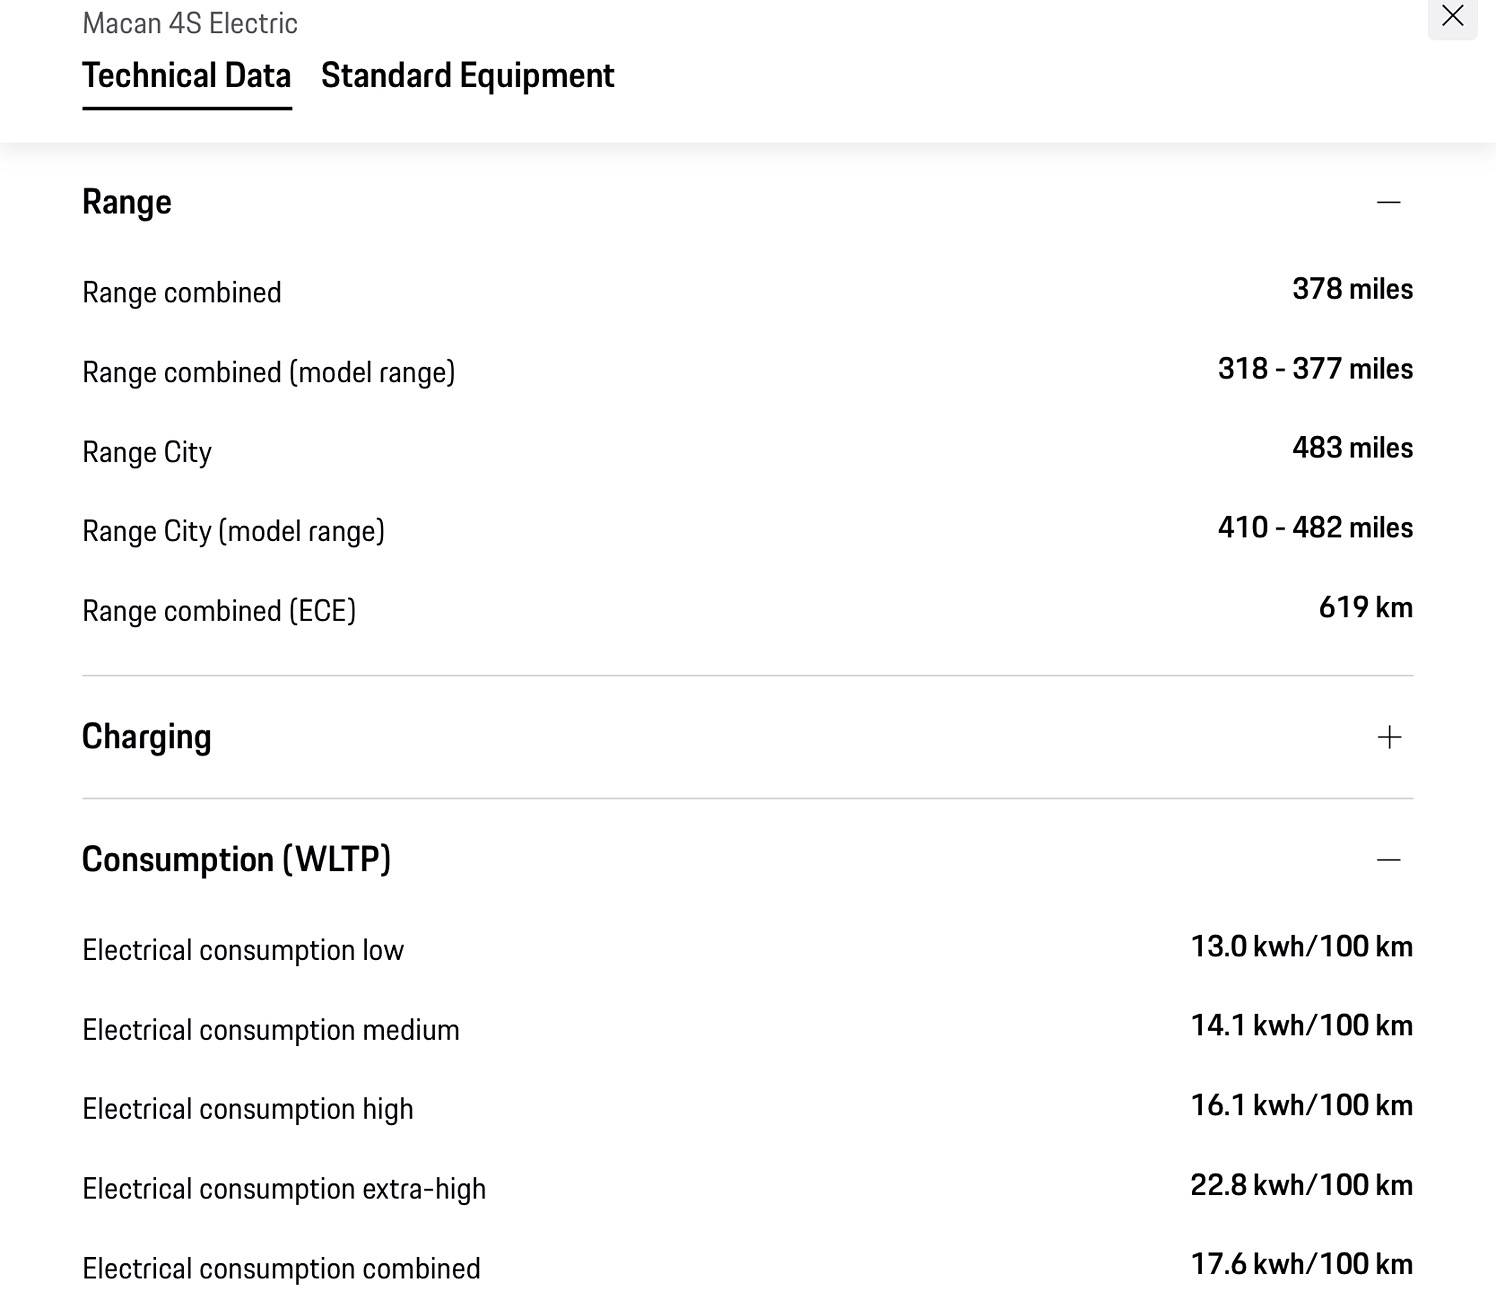Select the '410 - 482 miles' value
Screen dimensions: 1496x1300
click(x=1316, y=528)
